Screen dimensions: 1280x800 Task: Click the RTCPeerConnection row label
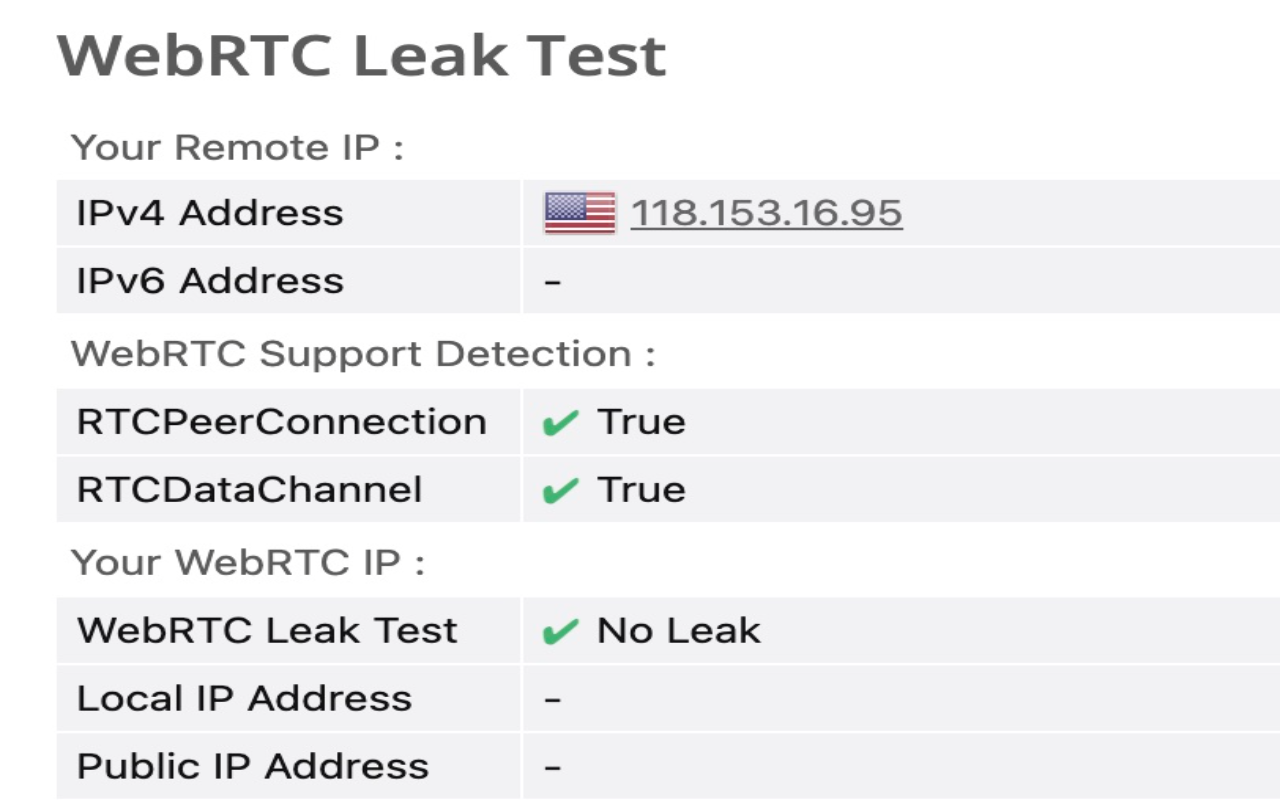pyautogui.click(x=282, y=422)
